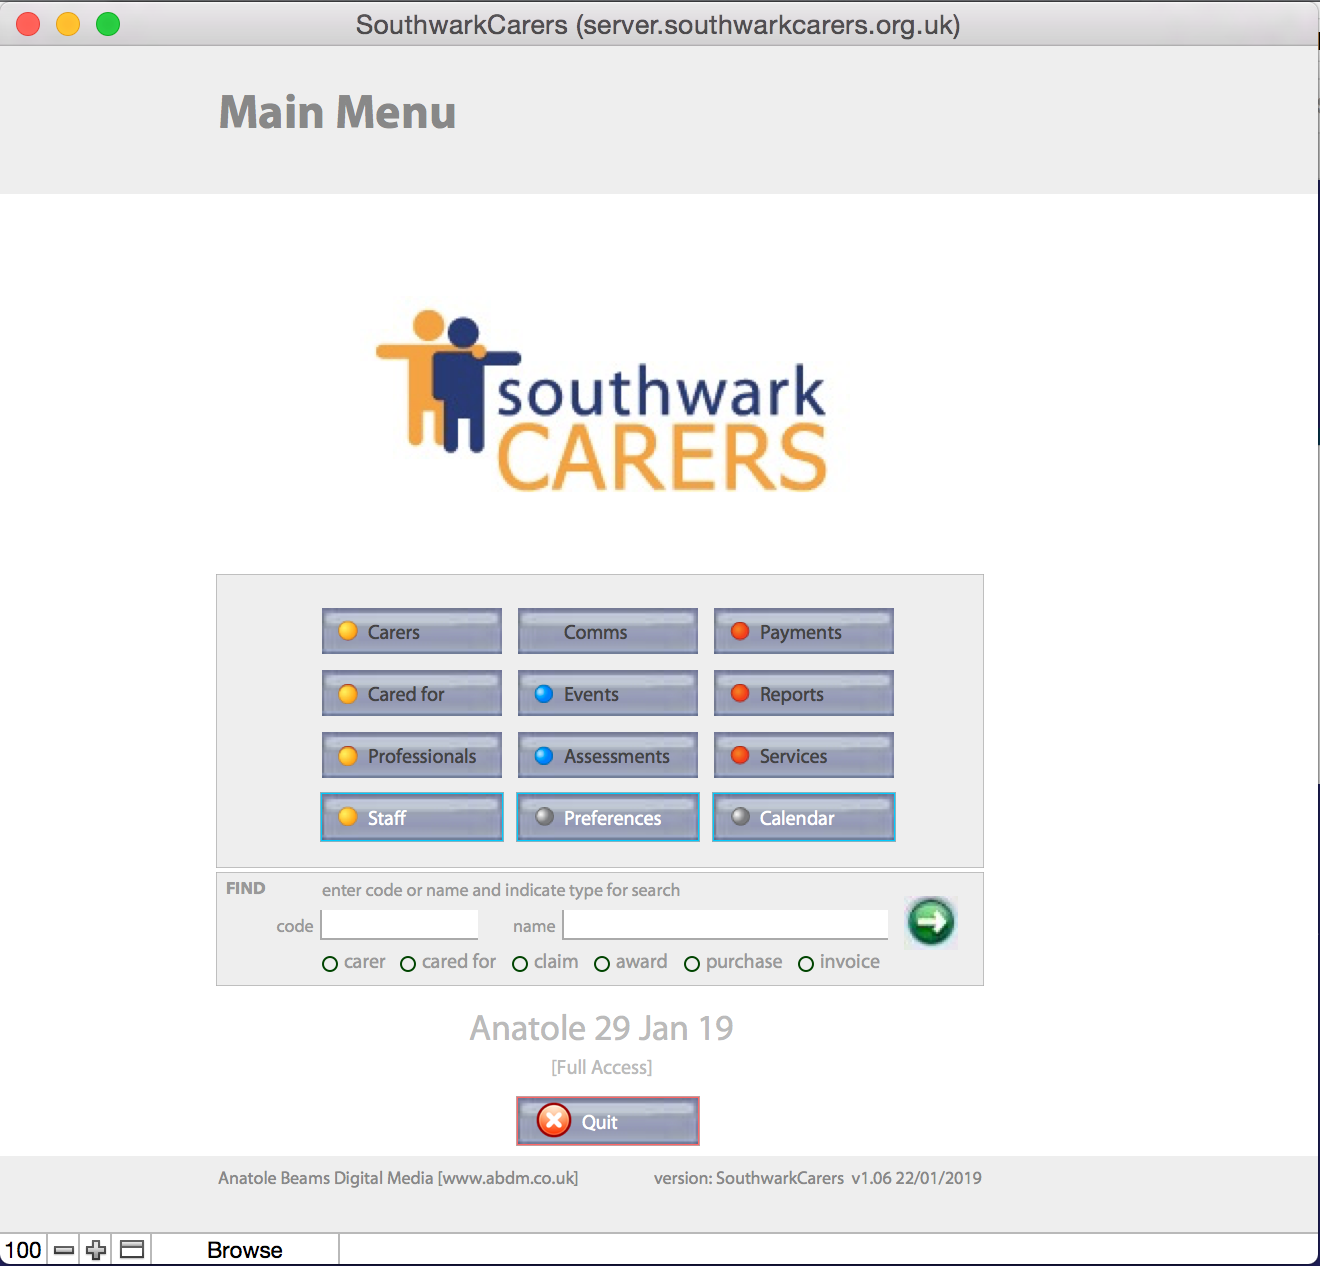Open the Assessments section
1320x1266 pixels.
coord(608,755)
